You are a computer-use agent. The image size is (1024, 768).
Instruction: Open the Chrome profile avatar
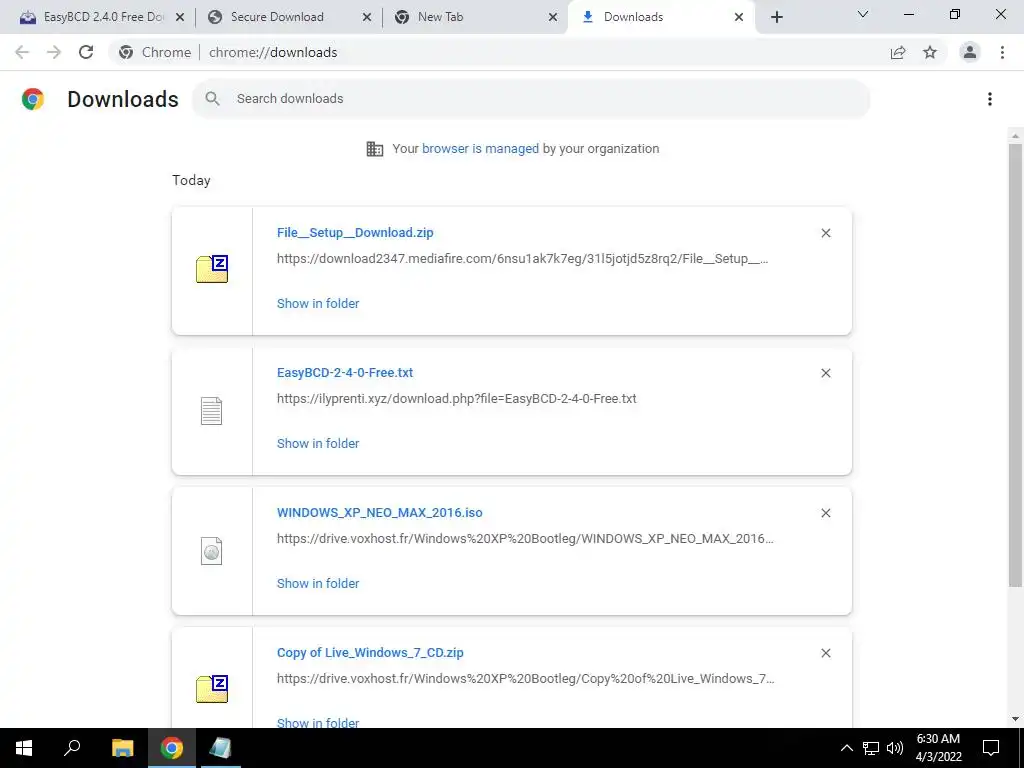coord(970,52)
